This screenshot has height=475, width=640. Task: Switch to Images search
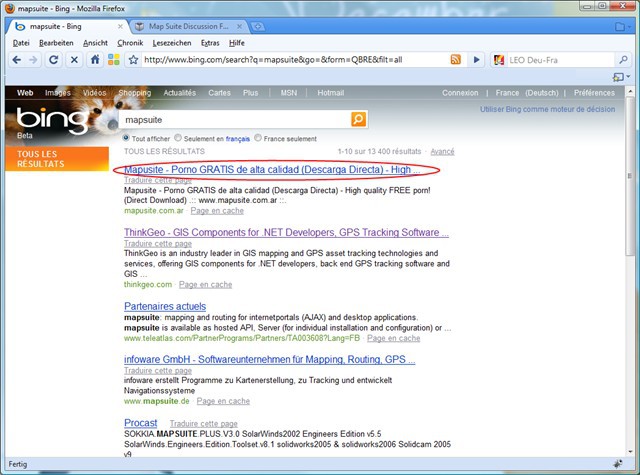click(58, 93)
